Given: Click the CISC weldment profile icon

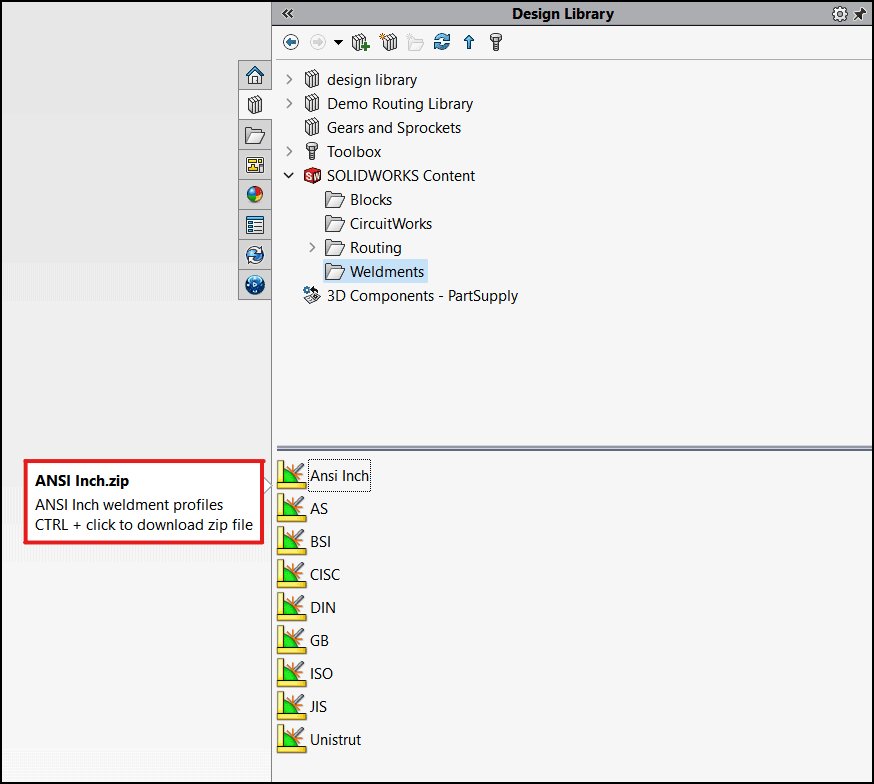Looking at the screenshot, I should pos(292,574).
